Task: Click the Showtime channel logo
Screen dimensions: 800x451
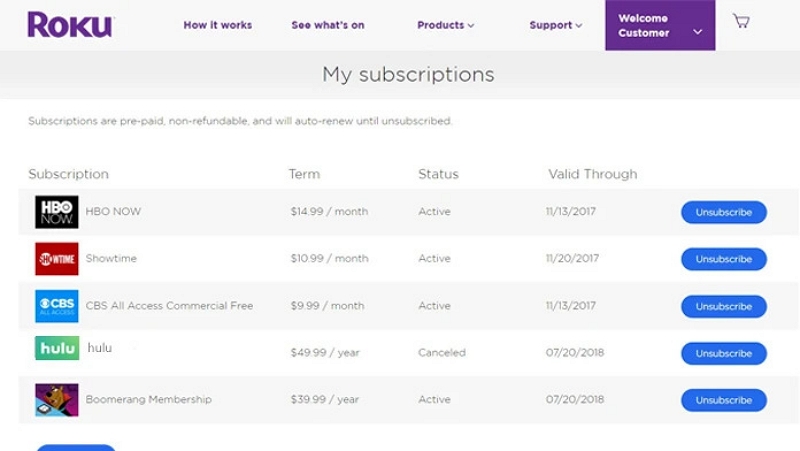Action: coord(57,259)
